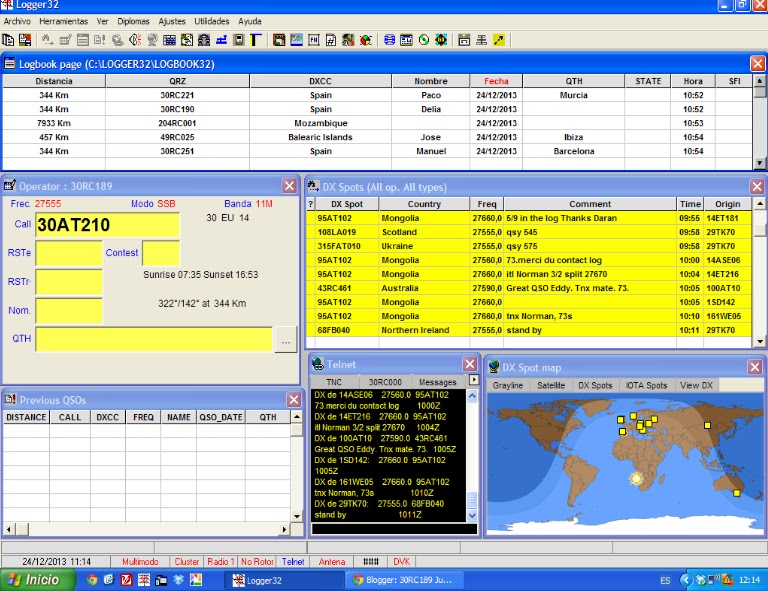The width and height of the screenshot is (768, 591).
Task: Click the hash symbol document toolbar icon
Action: click(331, 40)
